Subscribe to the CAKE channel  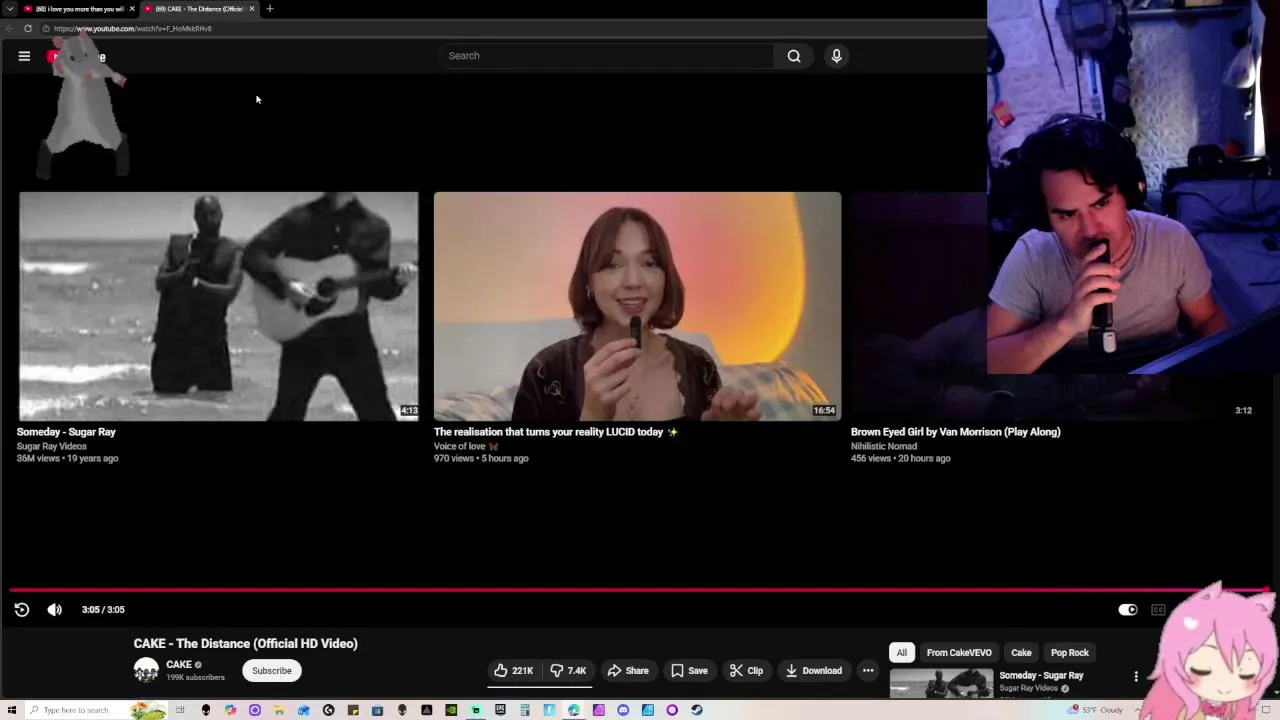click(x=272, y=671)
